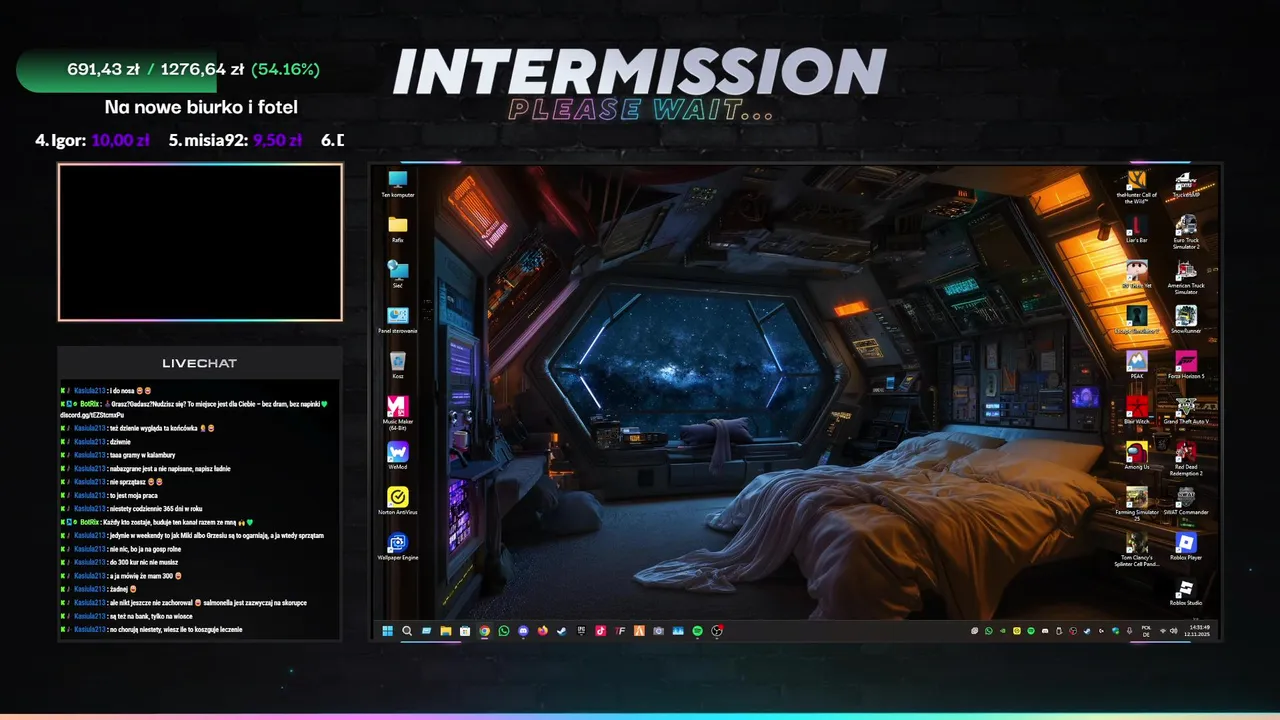Click donor entry '4. Igor: 10,00 zł'
This screenshot has width=1280, height=720.
(92, 140)
